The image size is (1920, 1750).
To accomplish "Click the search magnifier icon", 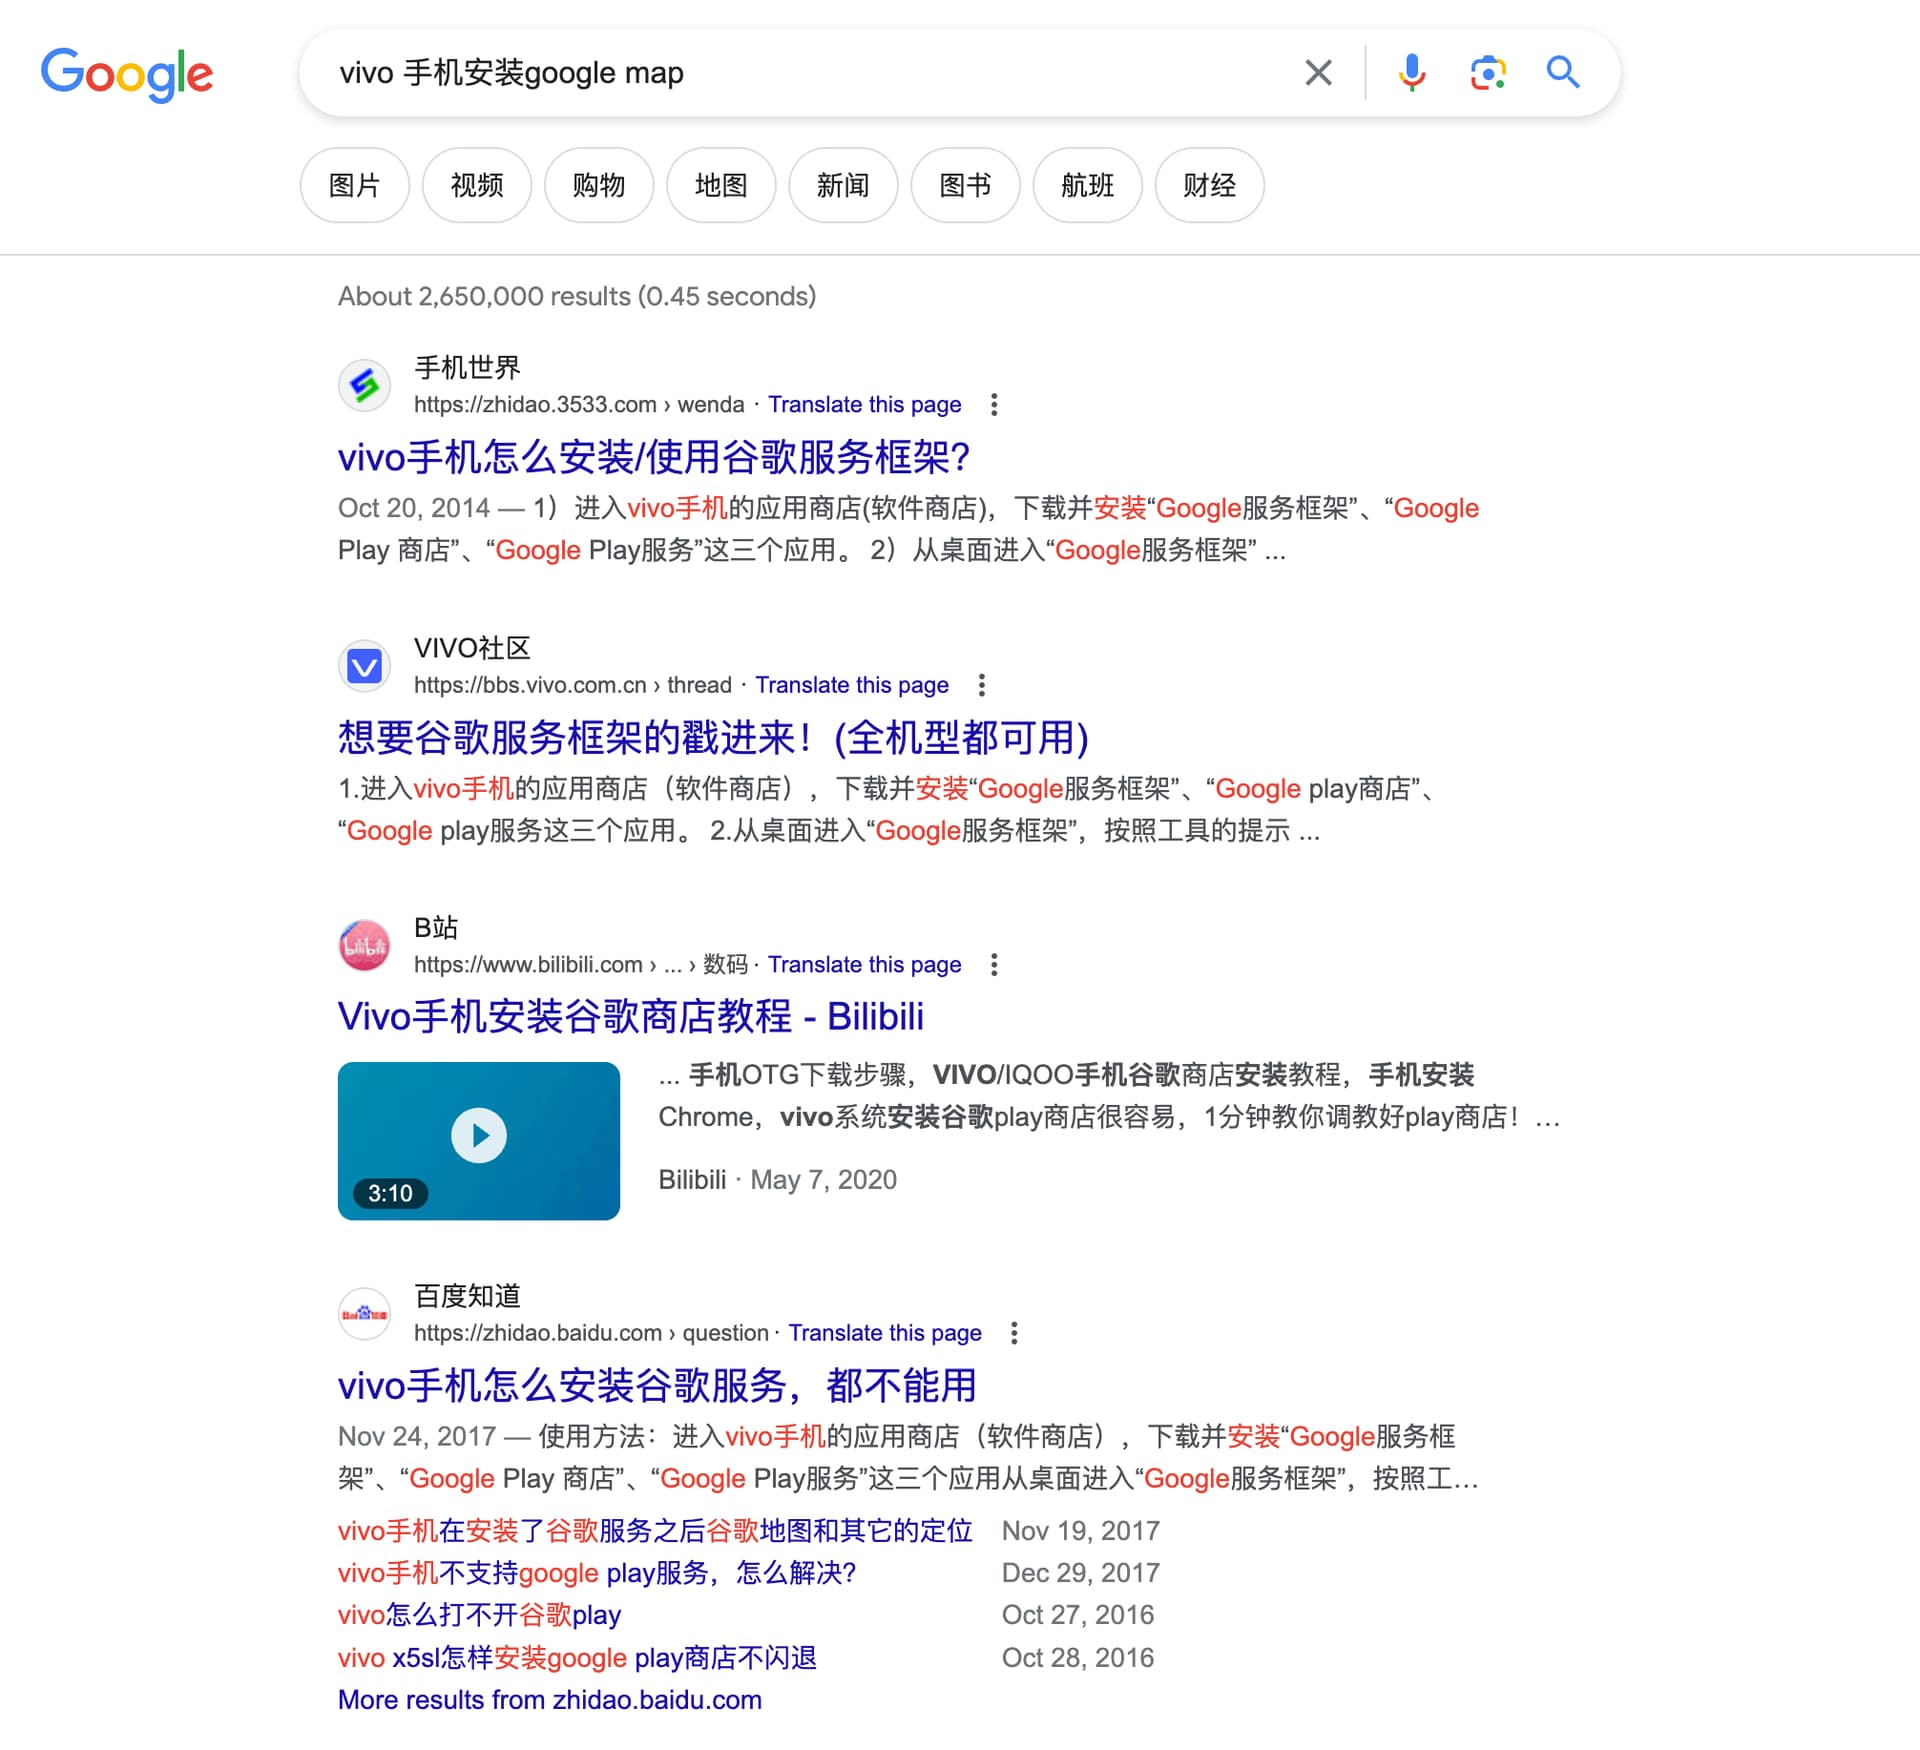I will click(1562, 72).
